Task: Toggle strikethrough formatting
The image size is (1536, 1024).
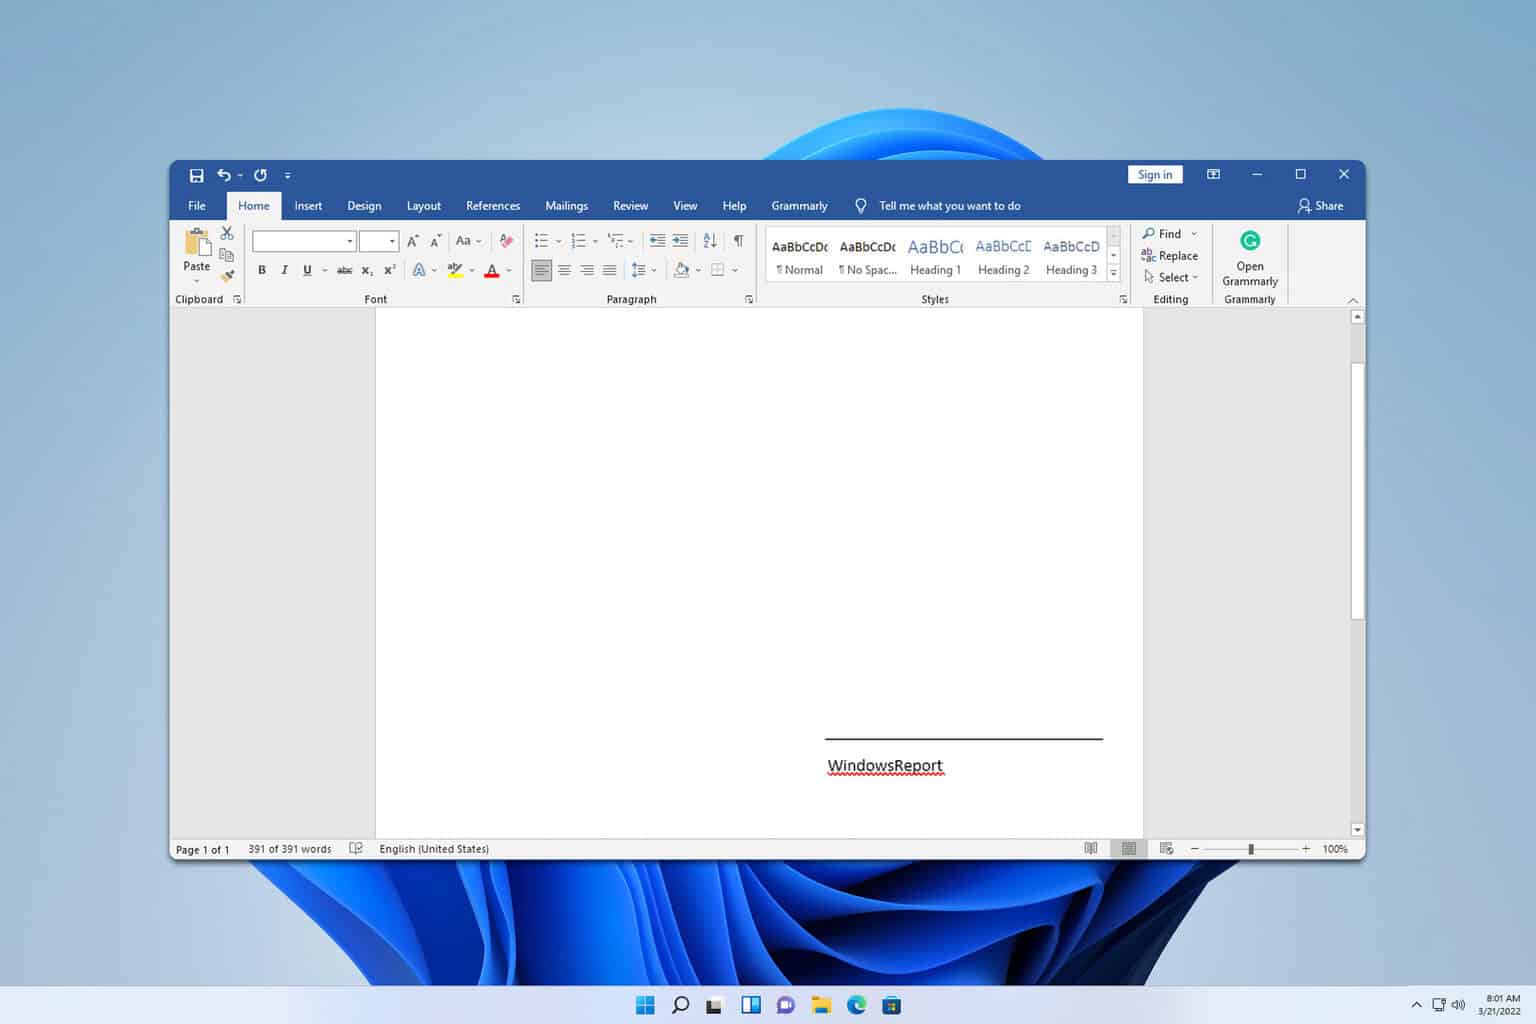Action: [x=344, y=270]
